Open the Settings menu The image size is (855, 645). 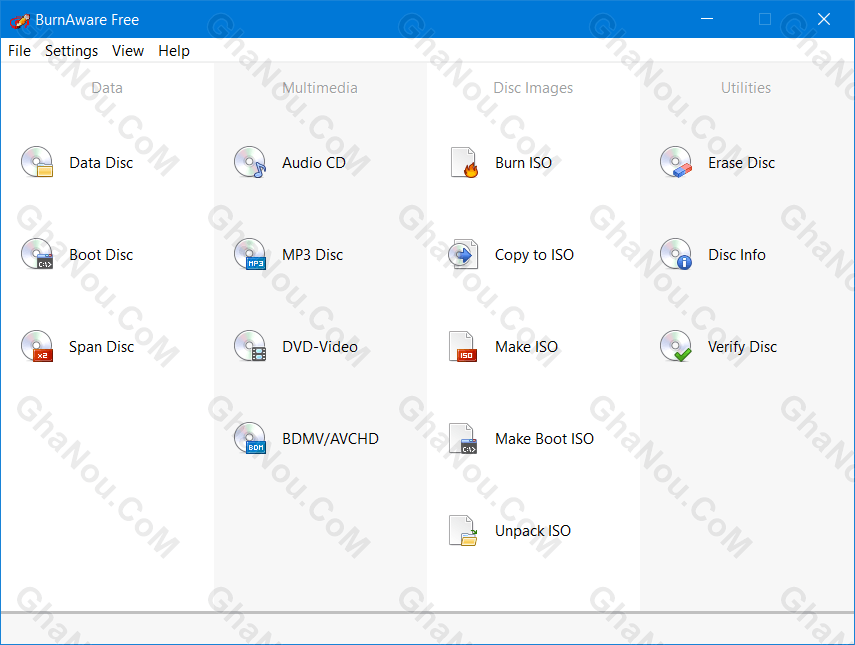coord(71,51)
